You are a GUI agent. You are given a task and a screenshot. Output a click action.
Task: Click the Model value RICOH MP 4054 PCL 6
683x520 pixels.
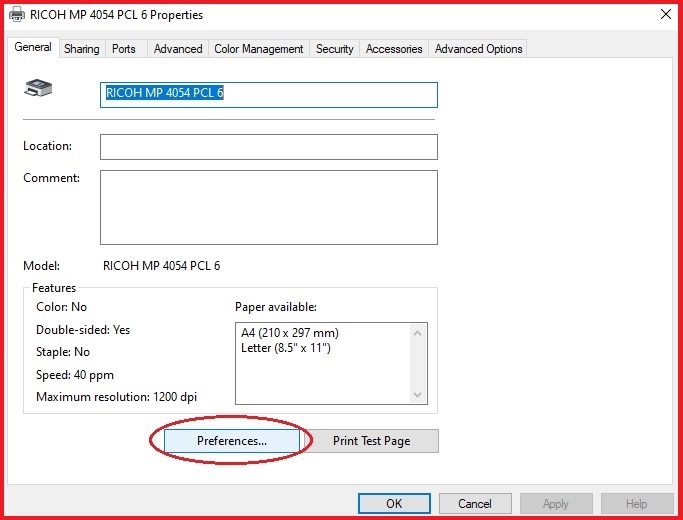click(x=162, y=266)
